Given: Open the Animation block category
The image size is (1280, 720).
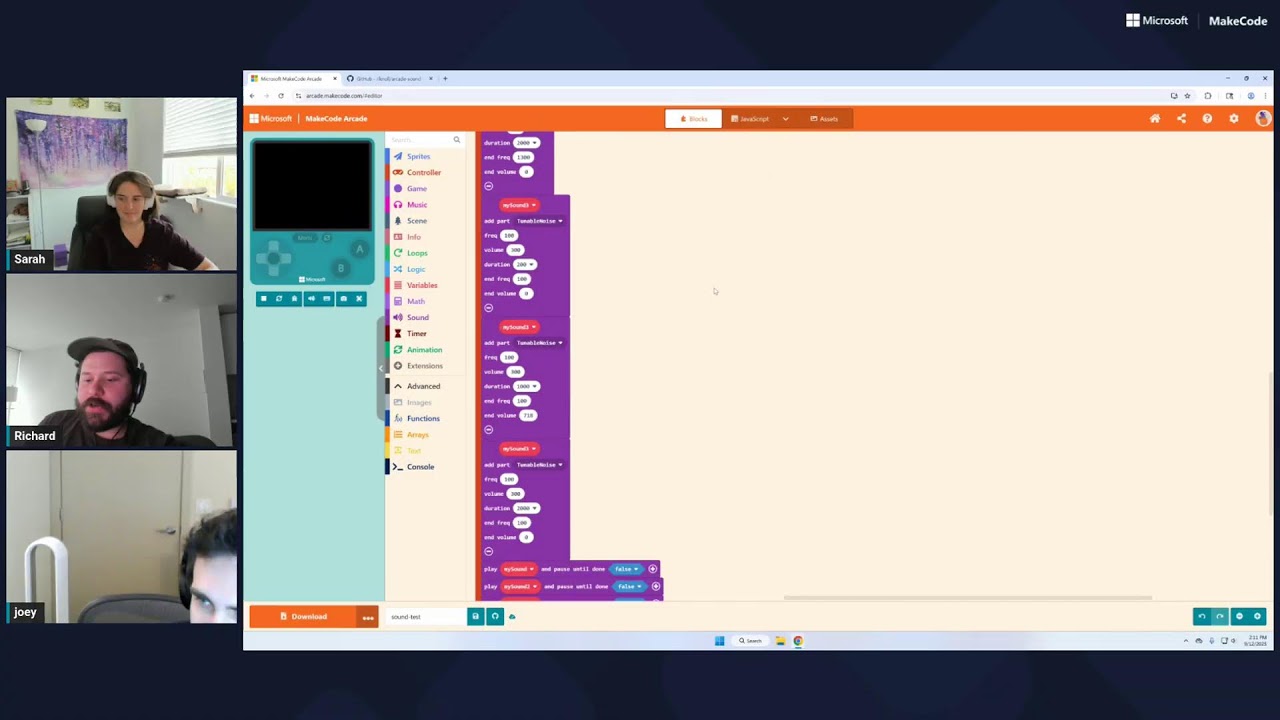Looking at the screenshot, I should point(424,349).
